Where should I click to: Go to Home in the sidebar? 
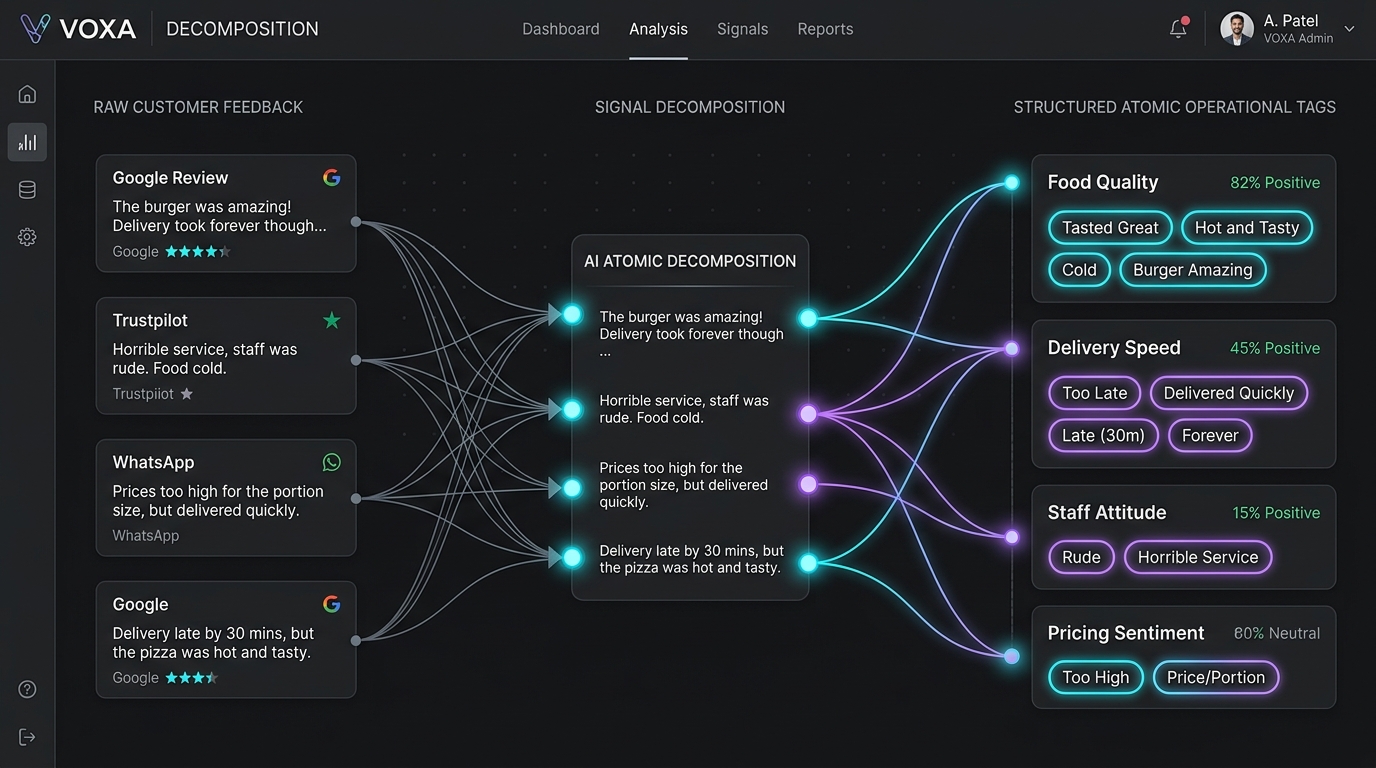27,94
